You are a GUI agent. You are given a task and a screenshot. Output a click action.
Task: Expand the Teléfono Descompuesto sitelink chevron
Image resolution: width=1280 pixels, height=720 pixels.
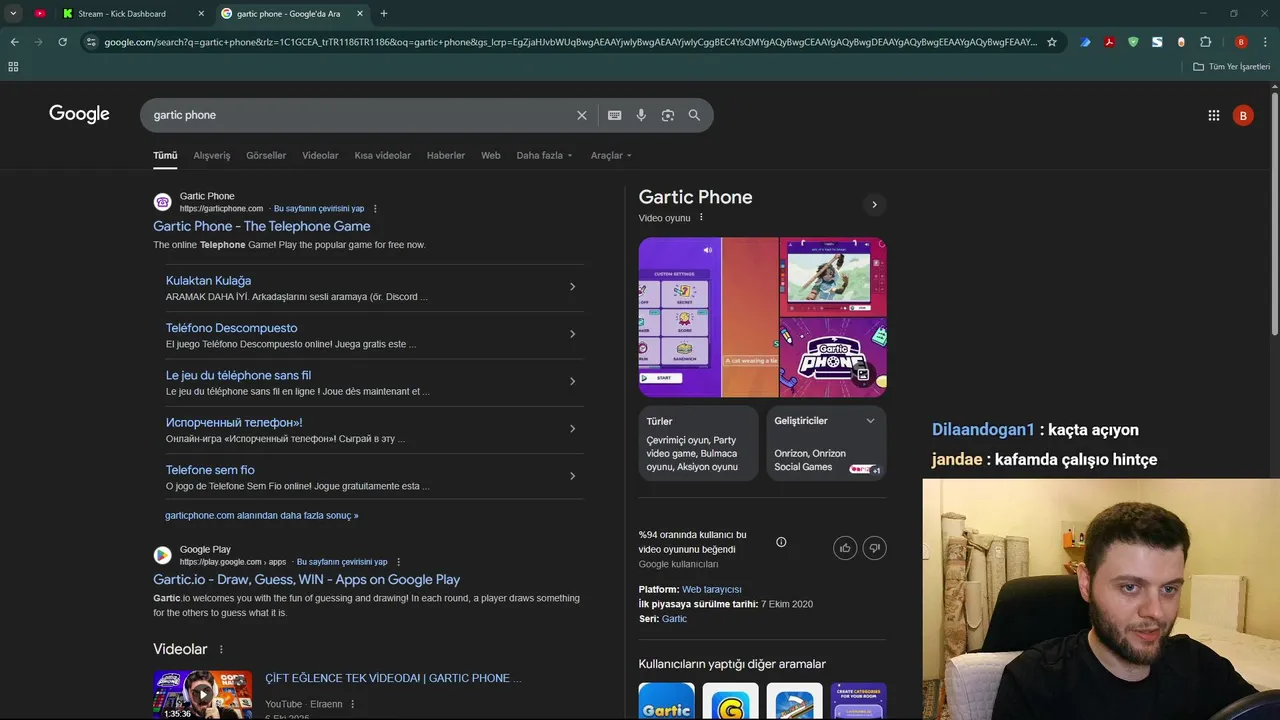tap(572, 334)
